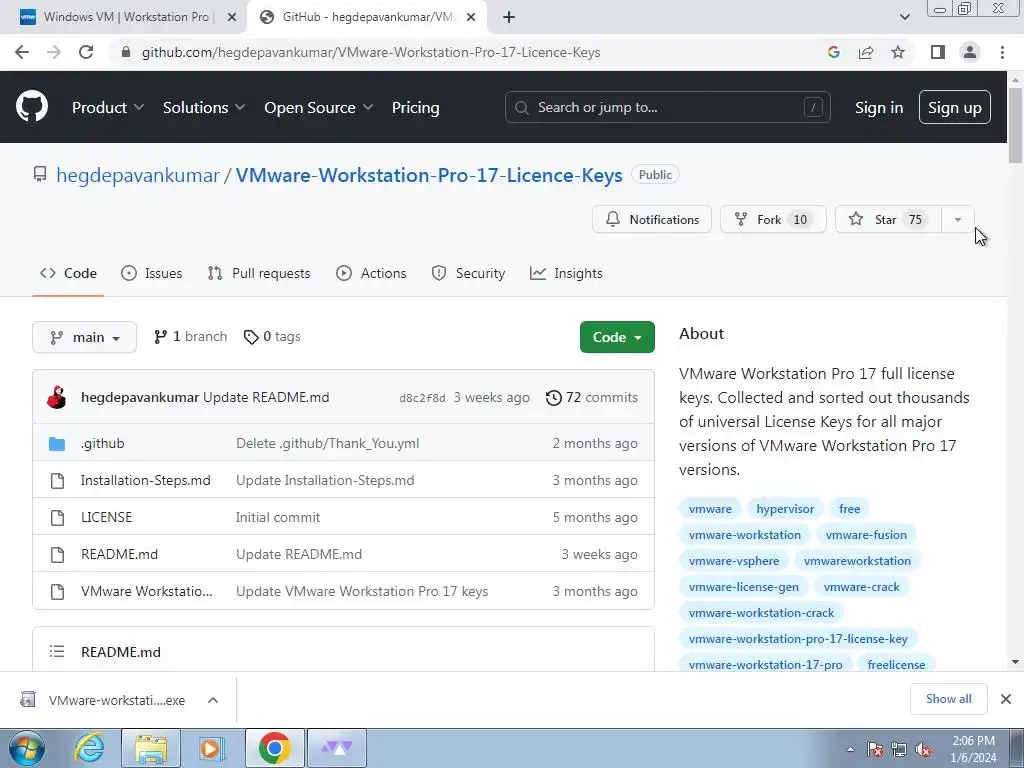Click the vmware-crack topic tag
Image resolution: width=1024 pixels, height=768 pixels.
[861, 587]
